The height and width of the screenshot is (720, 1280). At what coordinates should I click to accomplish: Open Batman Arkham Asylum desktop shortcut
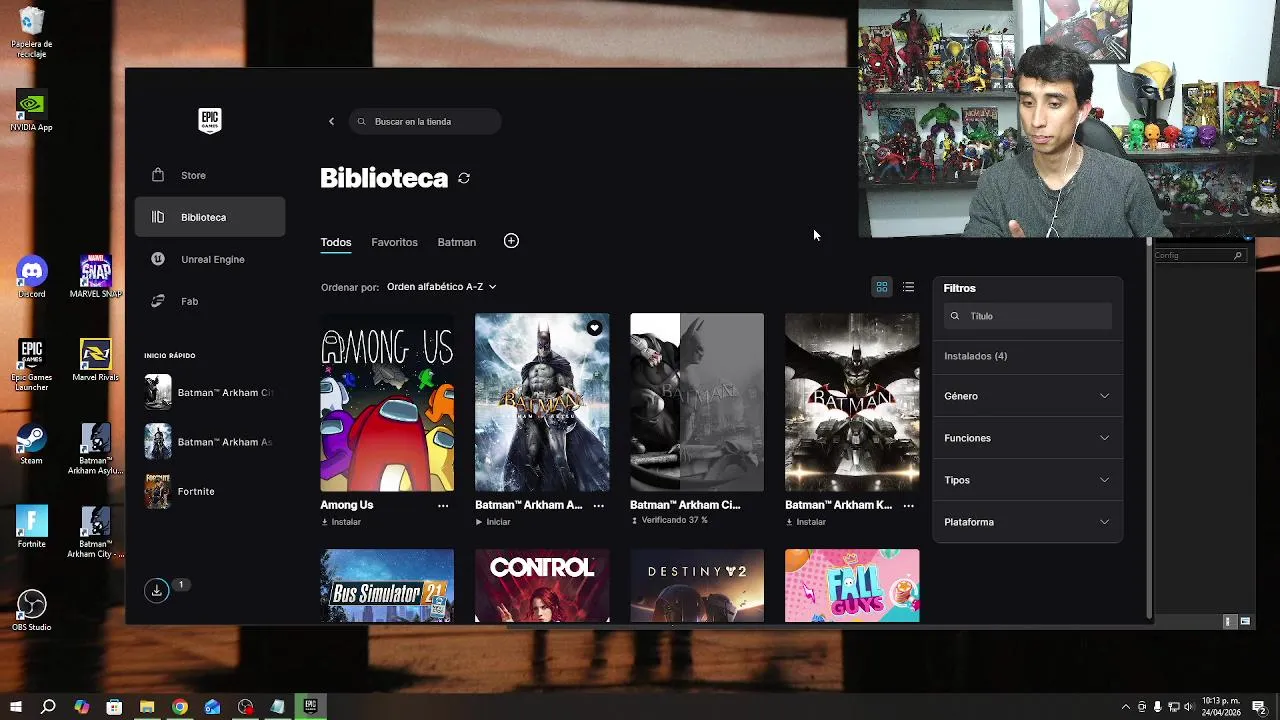[95, 449]
